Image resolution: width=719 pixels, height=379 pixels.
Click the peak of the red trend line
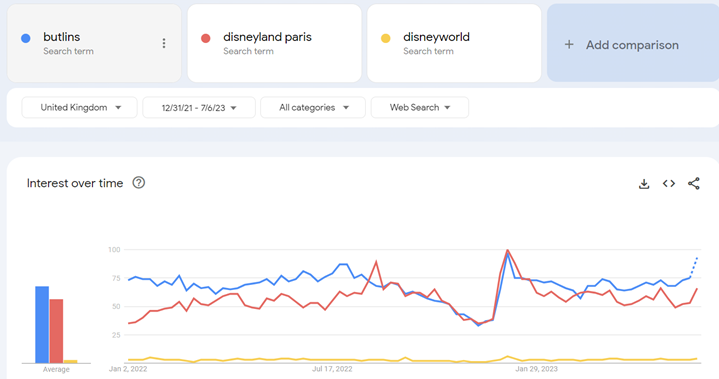coord(507,250)
